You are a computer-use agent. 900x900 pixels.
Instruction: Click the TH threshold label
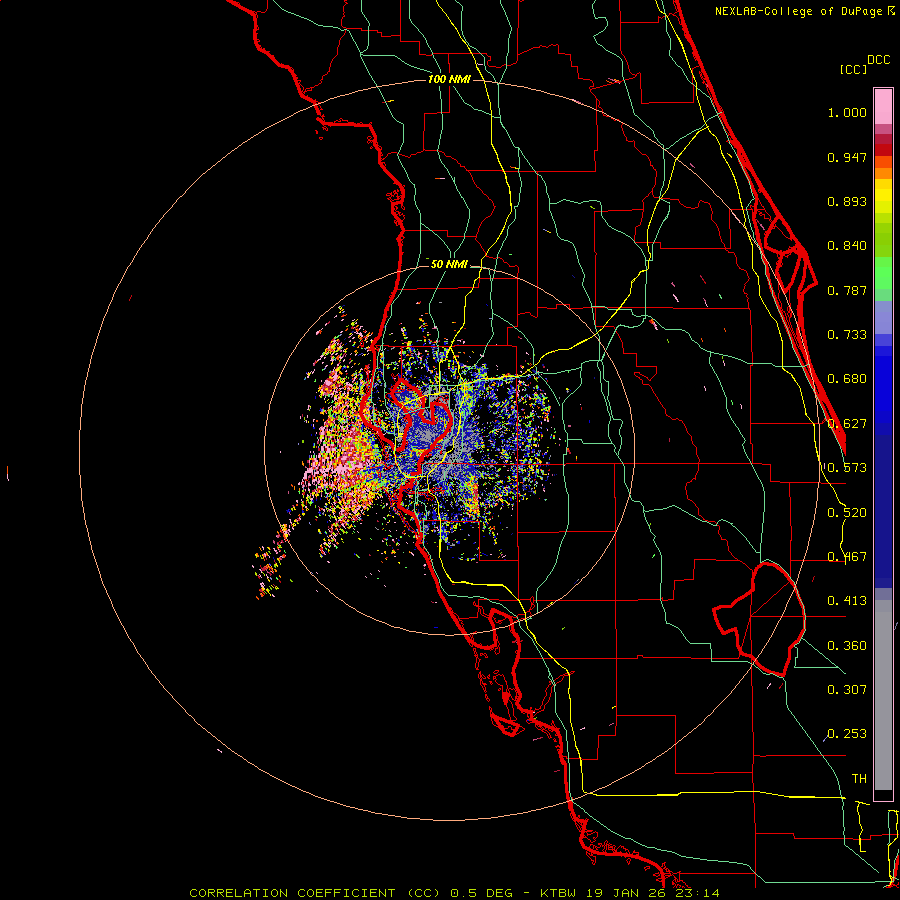(859, 779)
